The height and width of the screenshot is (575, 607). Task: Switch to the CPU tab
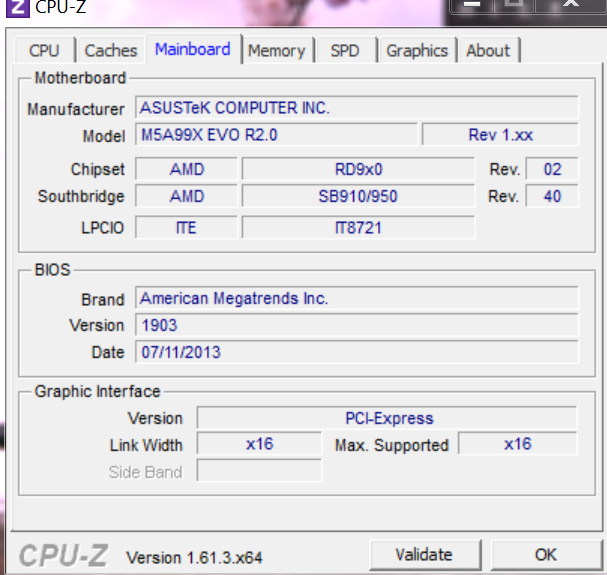click(45, 50)
